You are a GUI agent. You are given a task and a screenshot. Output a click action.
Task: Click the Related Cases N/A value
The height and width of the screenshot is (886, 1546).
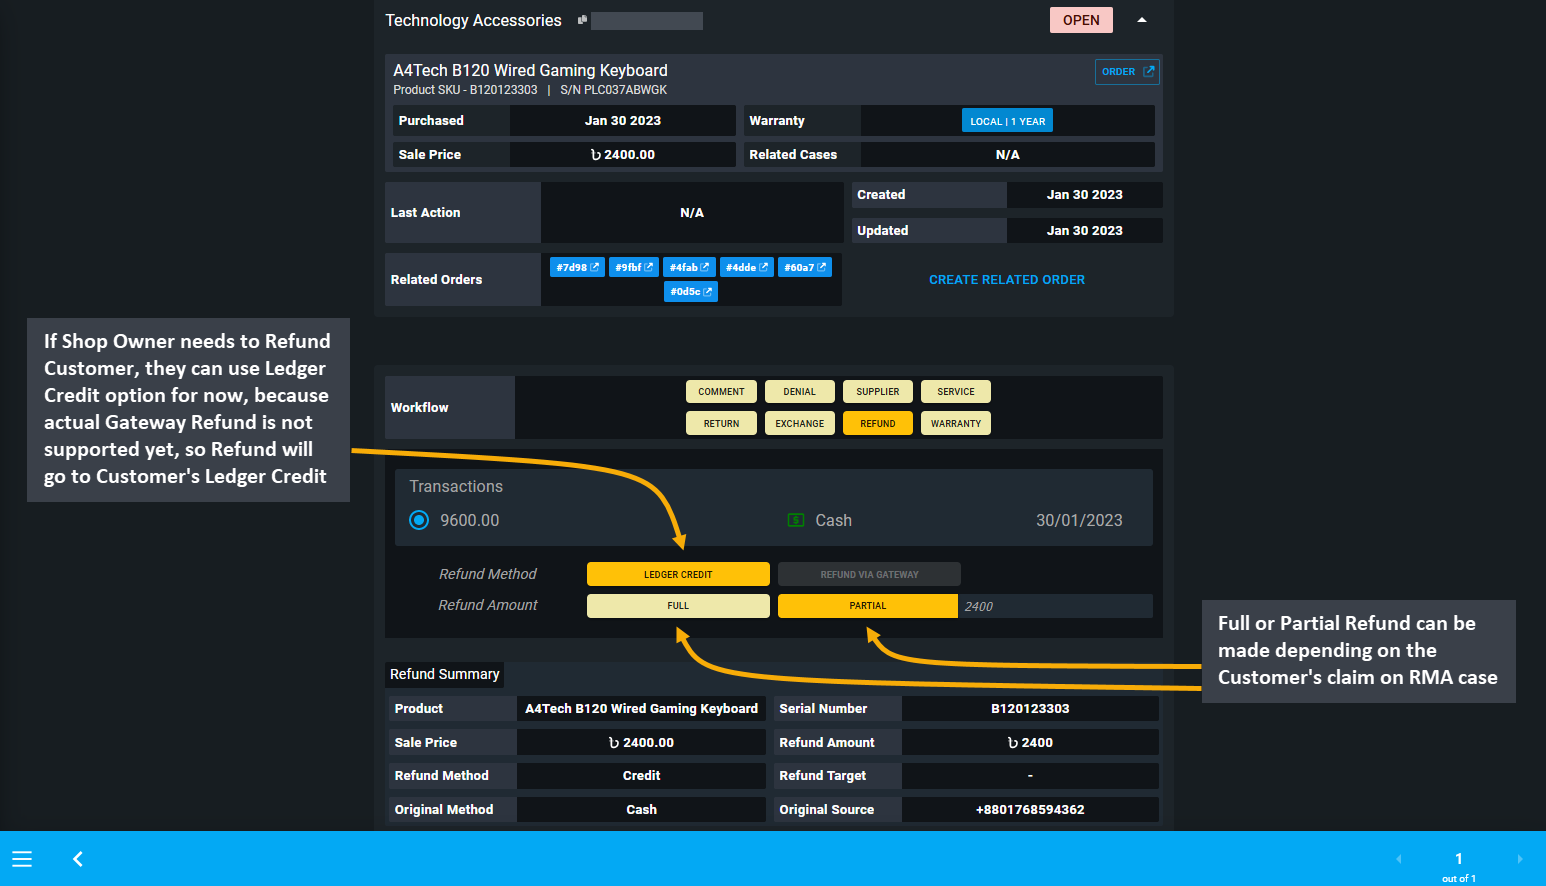tap(1007, 155)
